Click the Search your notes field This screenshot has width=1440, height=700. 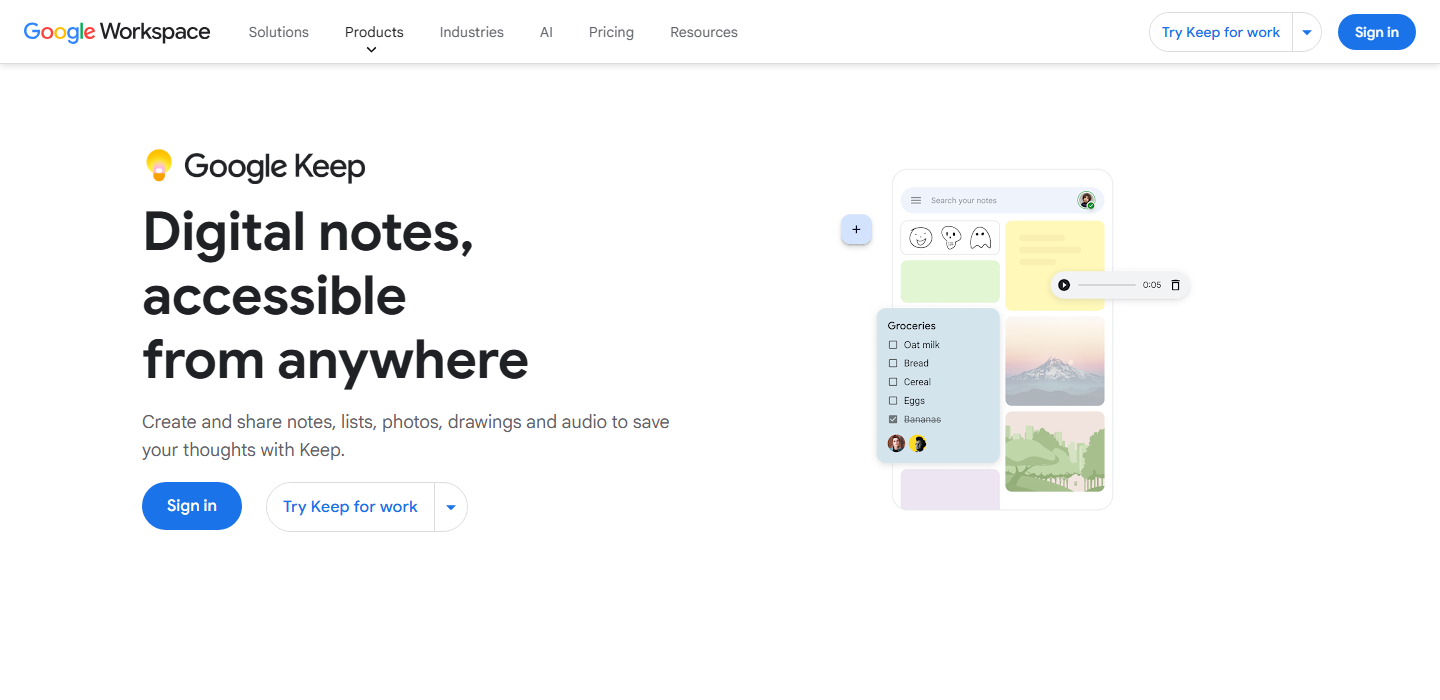tap(1002, 200)
